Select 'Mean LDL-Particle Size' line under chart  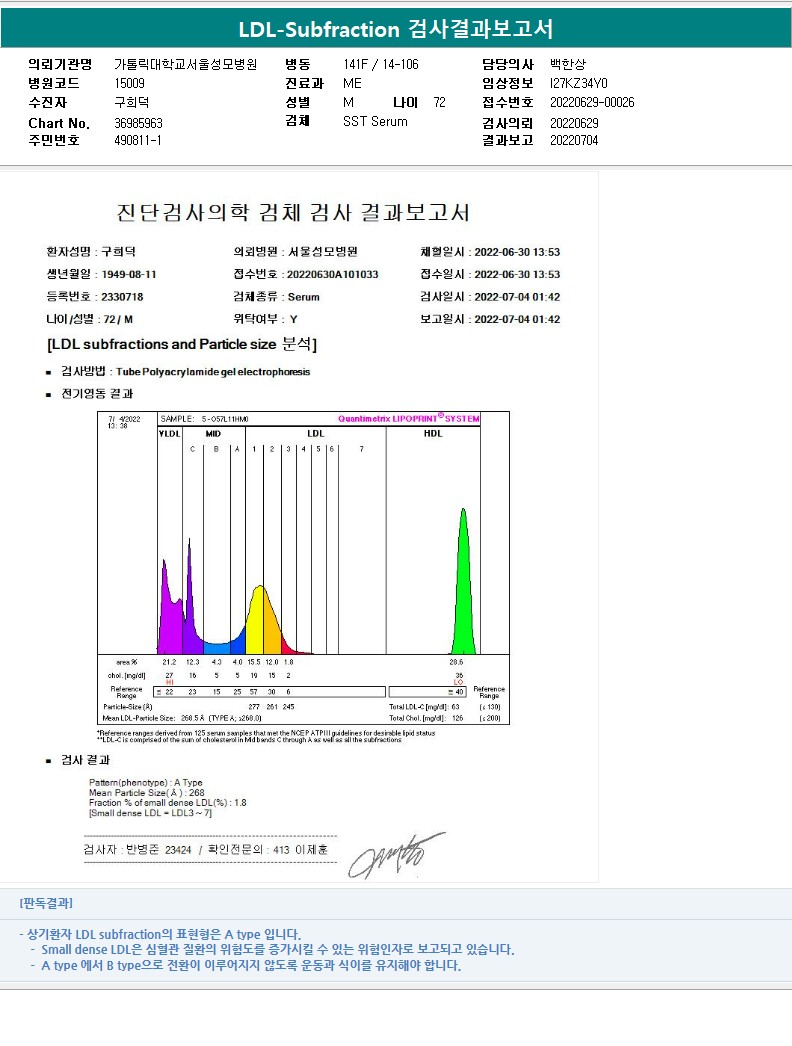181,718
